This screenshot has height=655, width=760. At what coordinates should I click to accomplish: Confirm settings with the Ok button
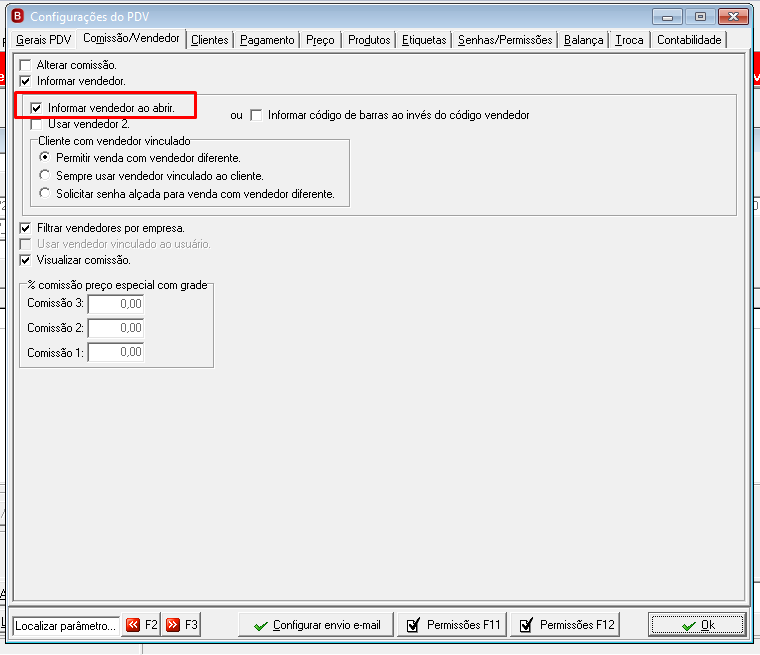[x=697, y=624]
